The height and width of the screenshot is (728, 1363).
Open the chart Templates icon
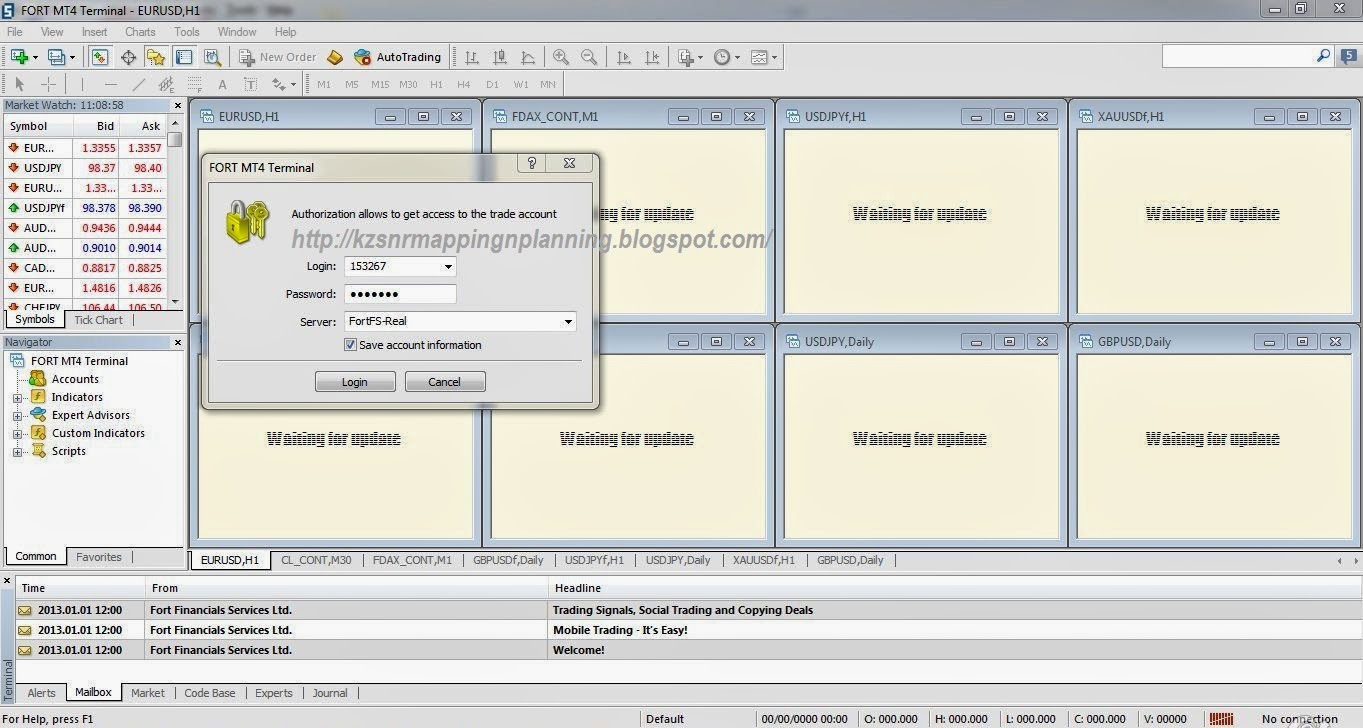(x=759, y=57)
